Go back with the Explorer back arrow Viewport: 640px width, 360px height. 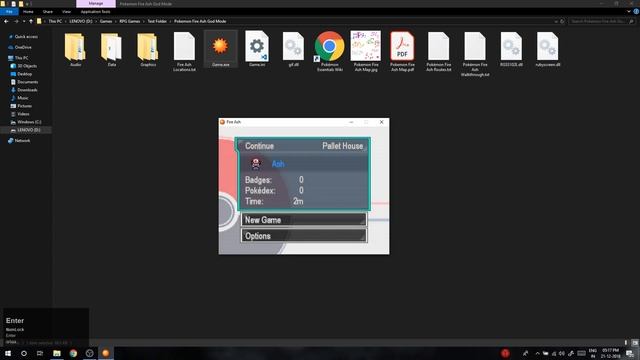point(6,21)
